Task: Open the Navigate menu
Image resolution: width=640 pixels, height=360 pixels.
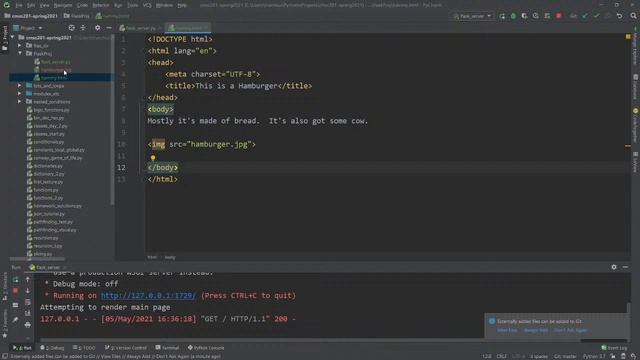Action: [63, 5]
